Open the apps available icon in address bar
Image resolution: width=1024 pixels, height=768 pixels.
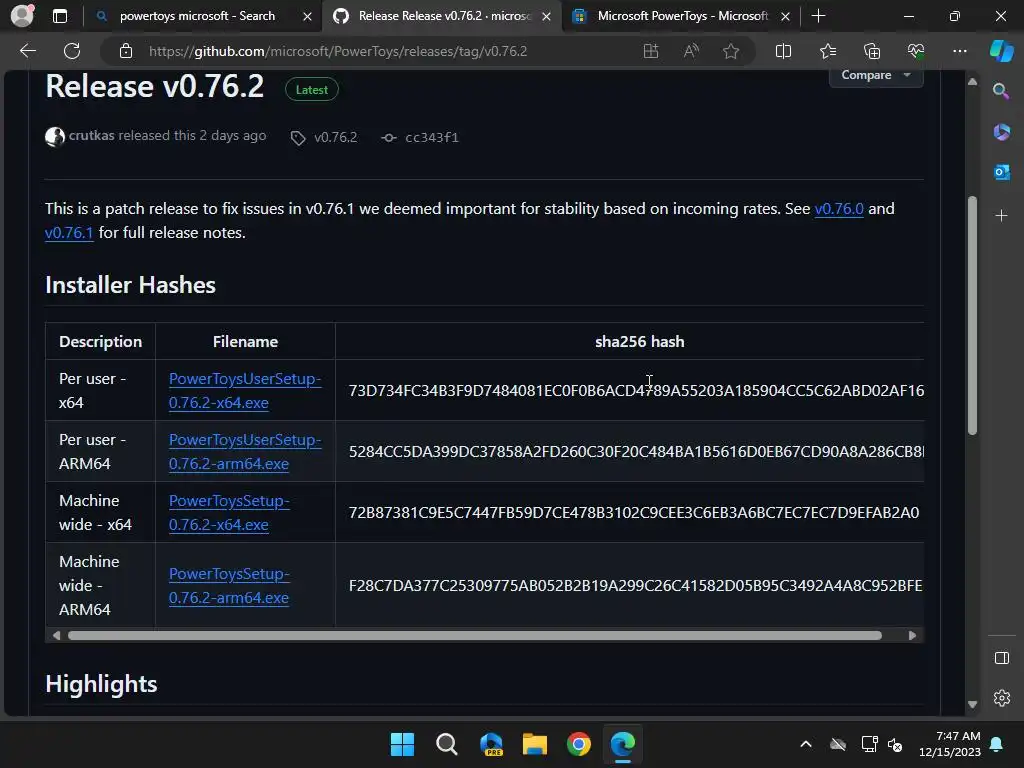pyautogui.click(x=650, y=51)
